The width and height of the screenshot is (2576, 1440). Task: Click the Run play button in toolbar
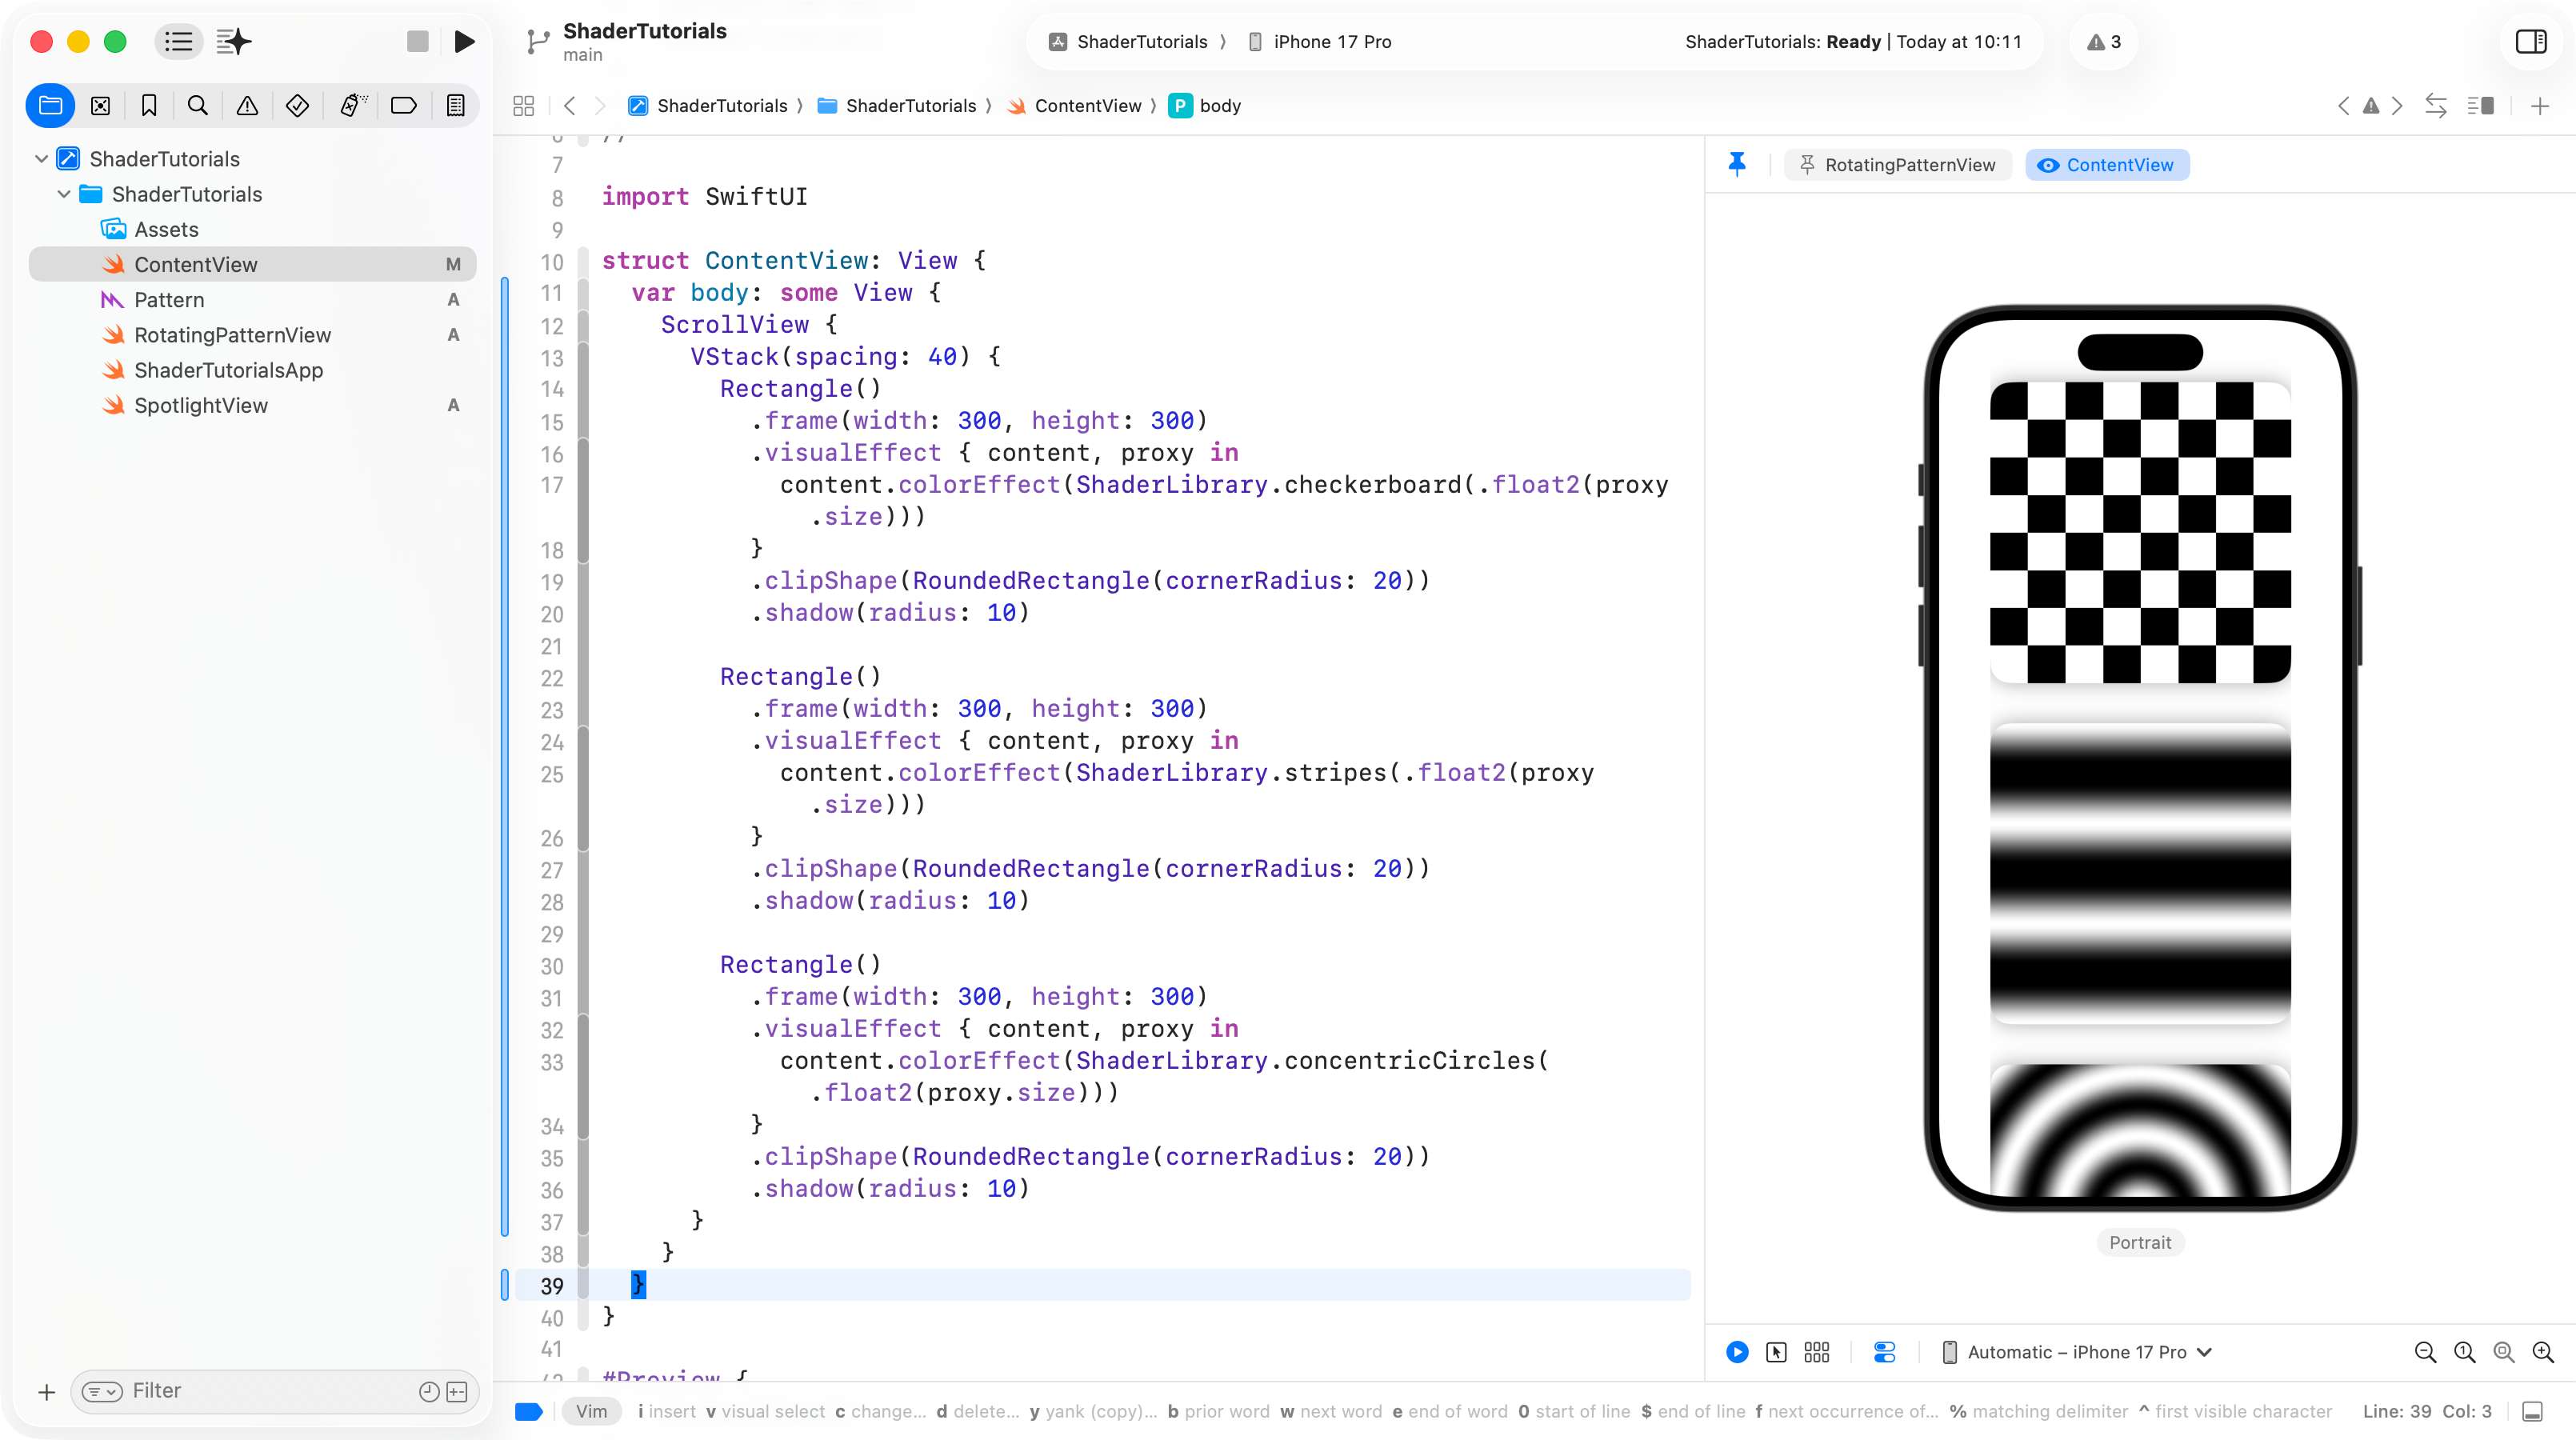tap(464, 42)
